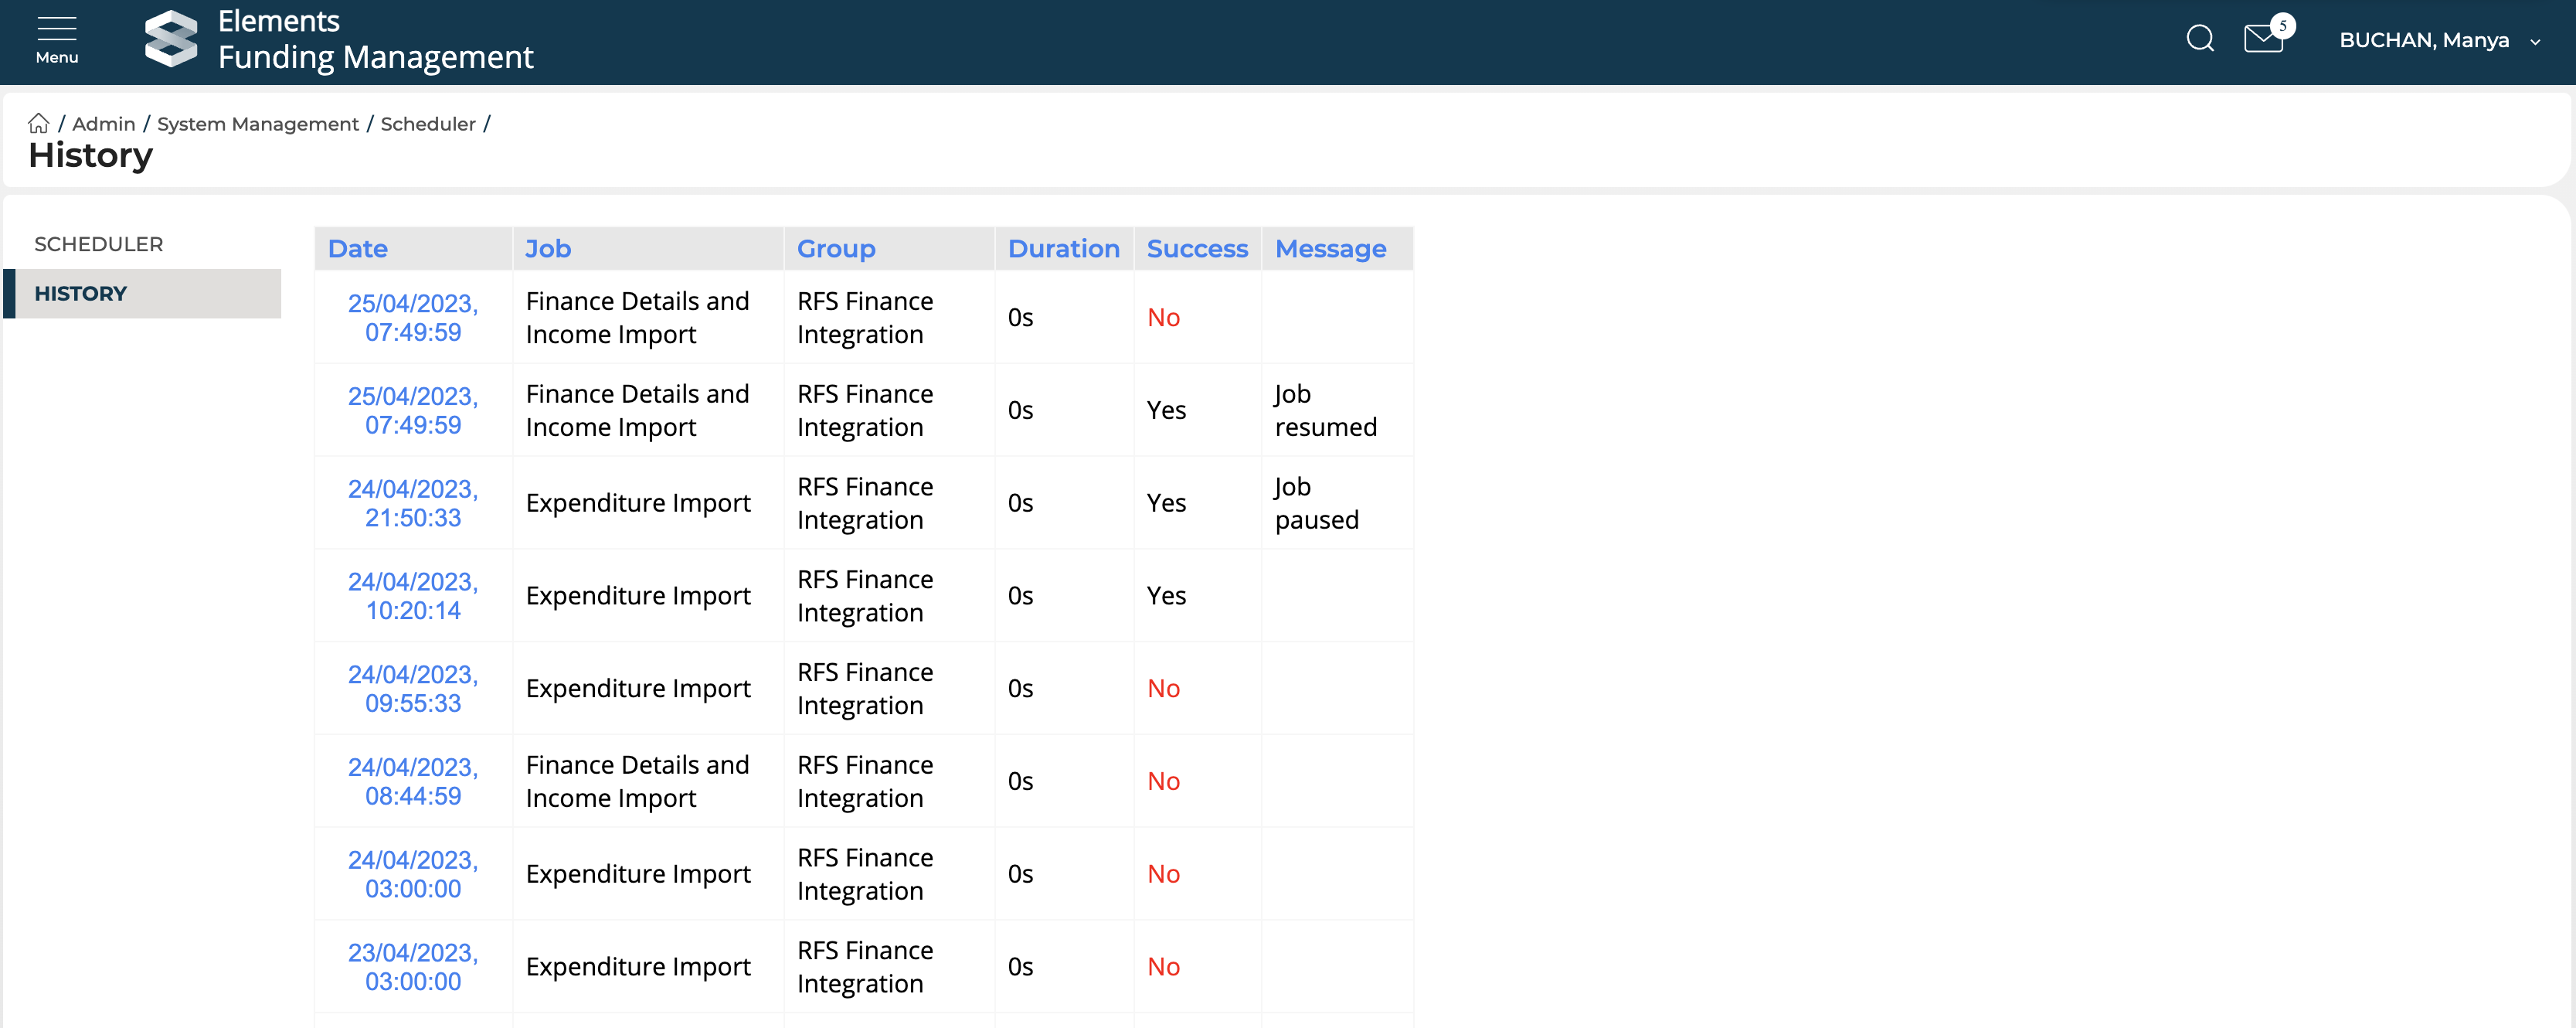This screenshot has height=1028, width=2576.
Task: Click the home breadcrumb icon
Action: click(x=38, y=124)
